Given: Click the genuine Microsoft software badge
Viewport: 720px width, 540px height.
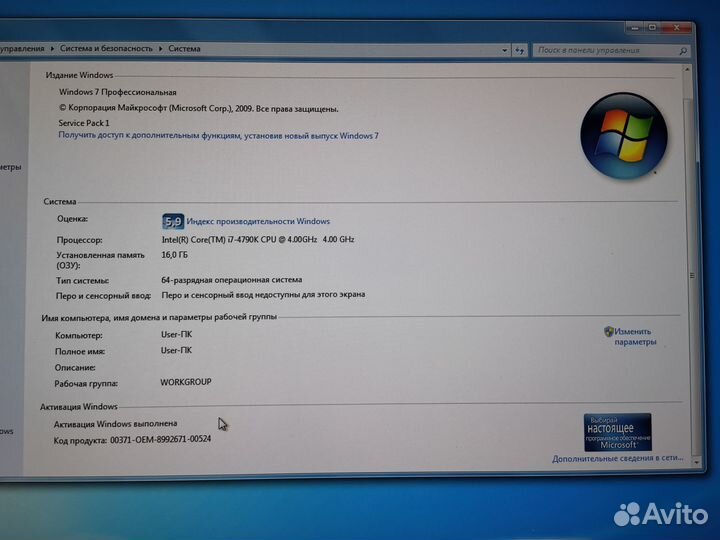Looking at the screenshot, I should coord(618,432).
